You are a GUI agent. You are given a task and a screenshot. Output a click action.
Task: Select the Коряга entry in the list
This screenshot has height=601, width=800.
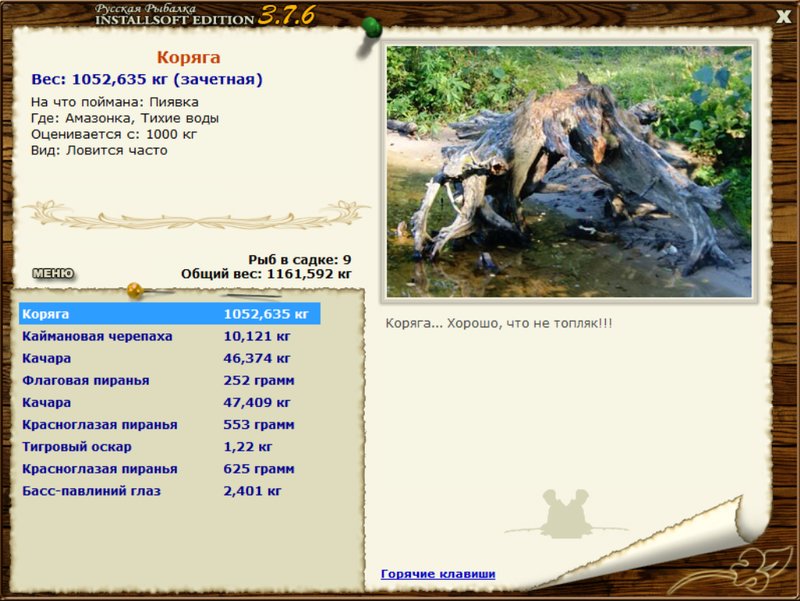point(170,314)
